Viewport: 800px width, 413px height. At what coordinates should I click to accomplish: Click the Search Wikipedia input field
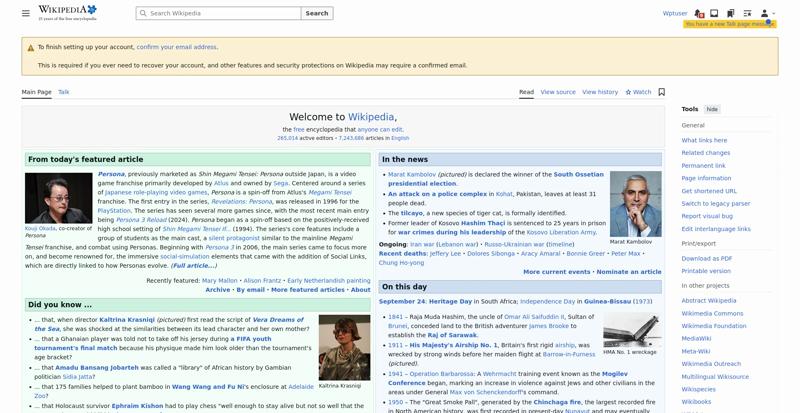coord(218,13)
